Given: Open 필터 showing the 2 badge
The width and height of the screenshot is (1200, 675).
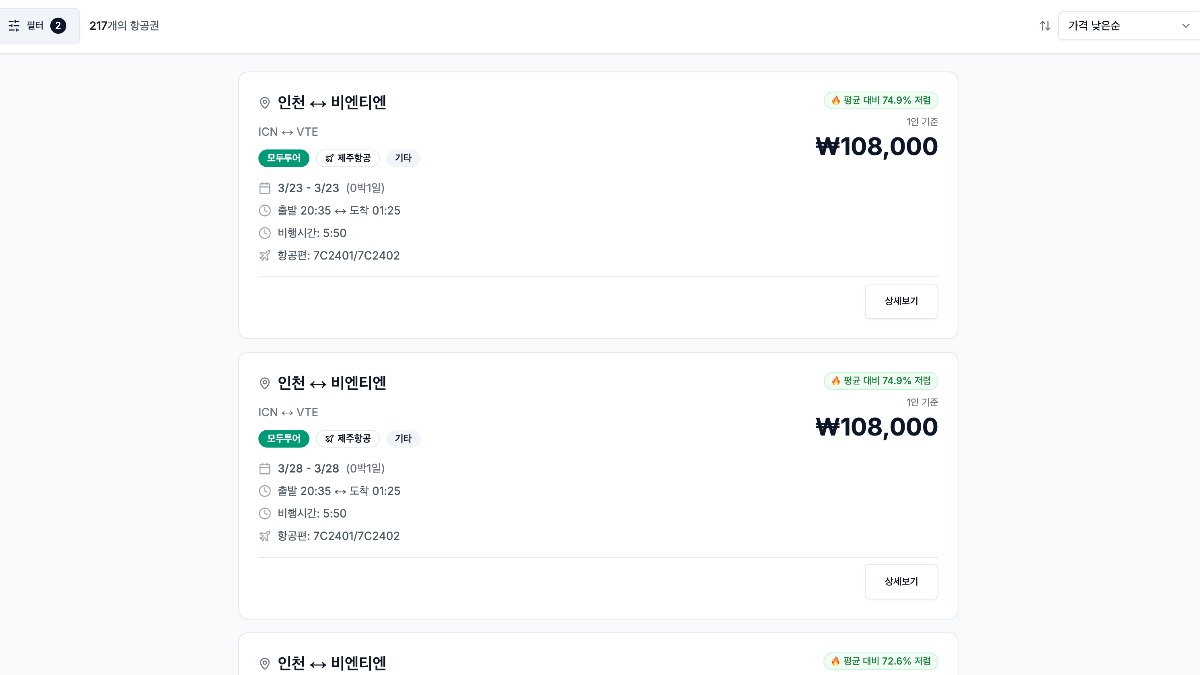Looking at the screenshot, I should pos(40,26).
